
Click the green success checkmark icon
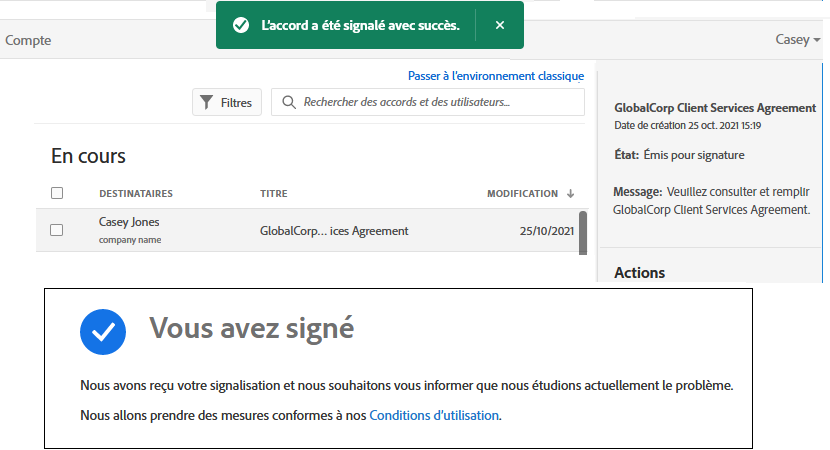(x=241, y=25)
